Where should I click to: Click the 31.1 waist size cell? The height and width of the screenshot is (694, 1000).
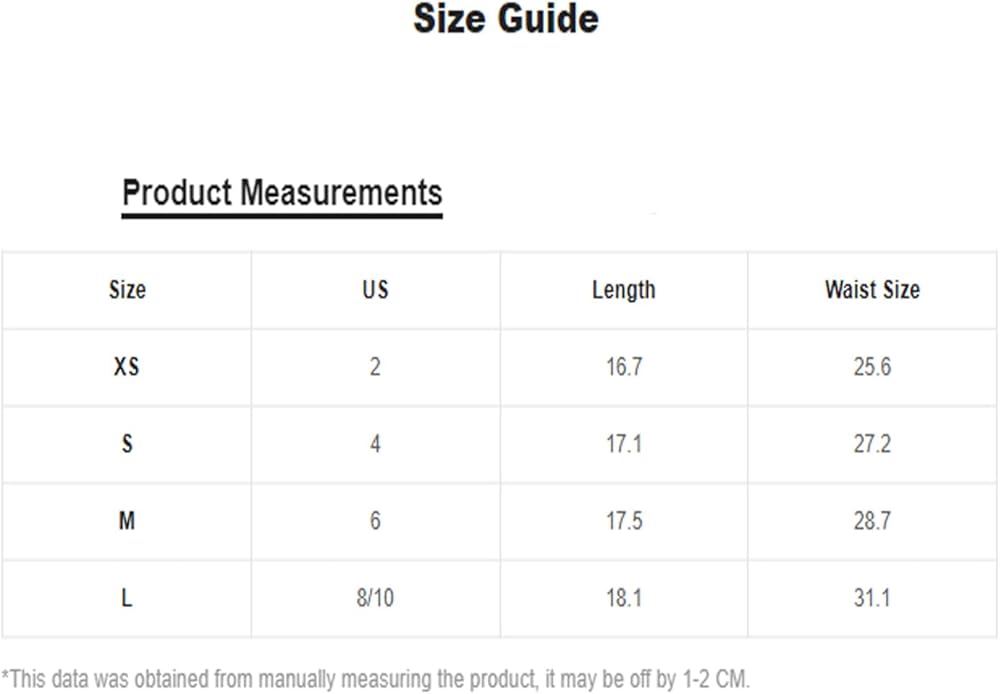tap(872, 598)
